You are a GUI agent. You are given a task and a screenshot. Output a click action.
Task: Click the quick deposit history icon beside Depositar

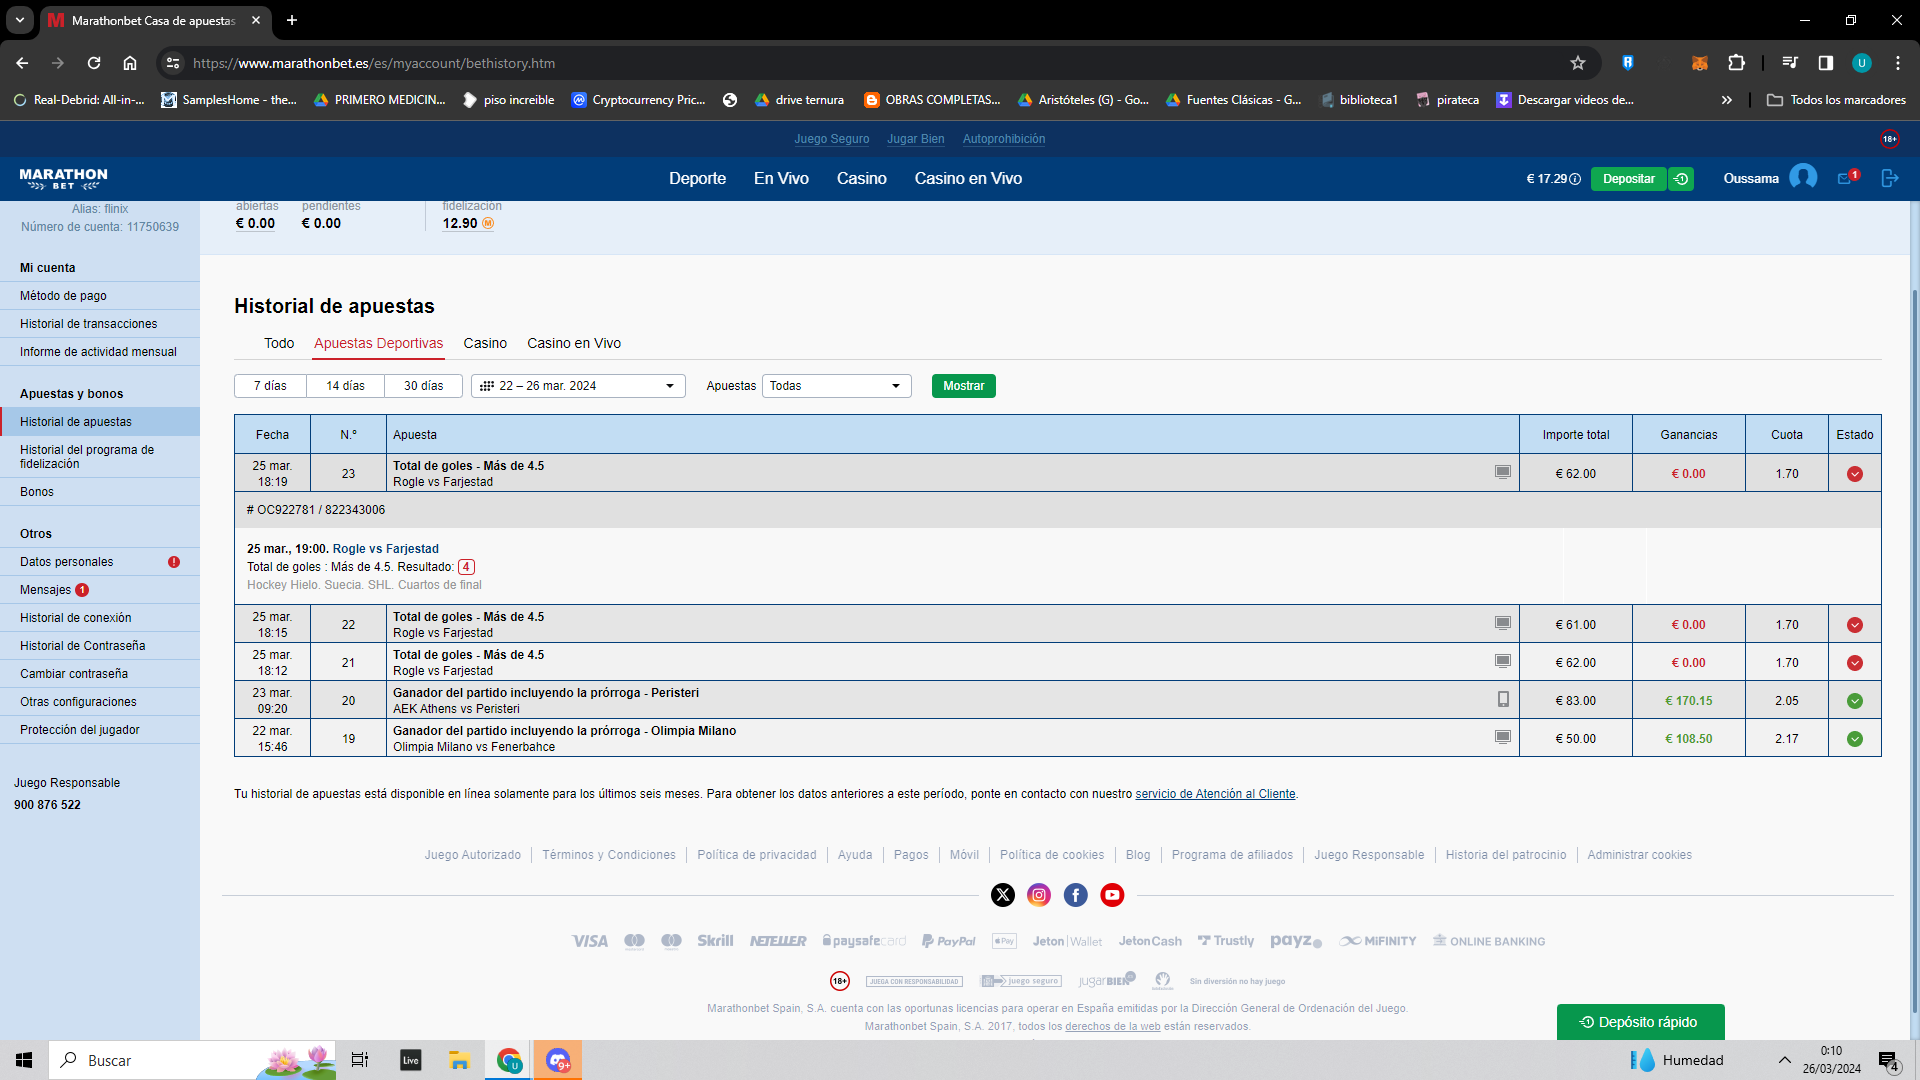tap(1681, 179)
